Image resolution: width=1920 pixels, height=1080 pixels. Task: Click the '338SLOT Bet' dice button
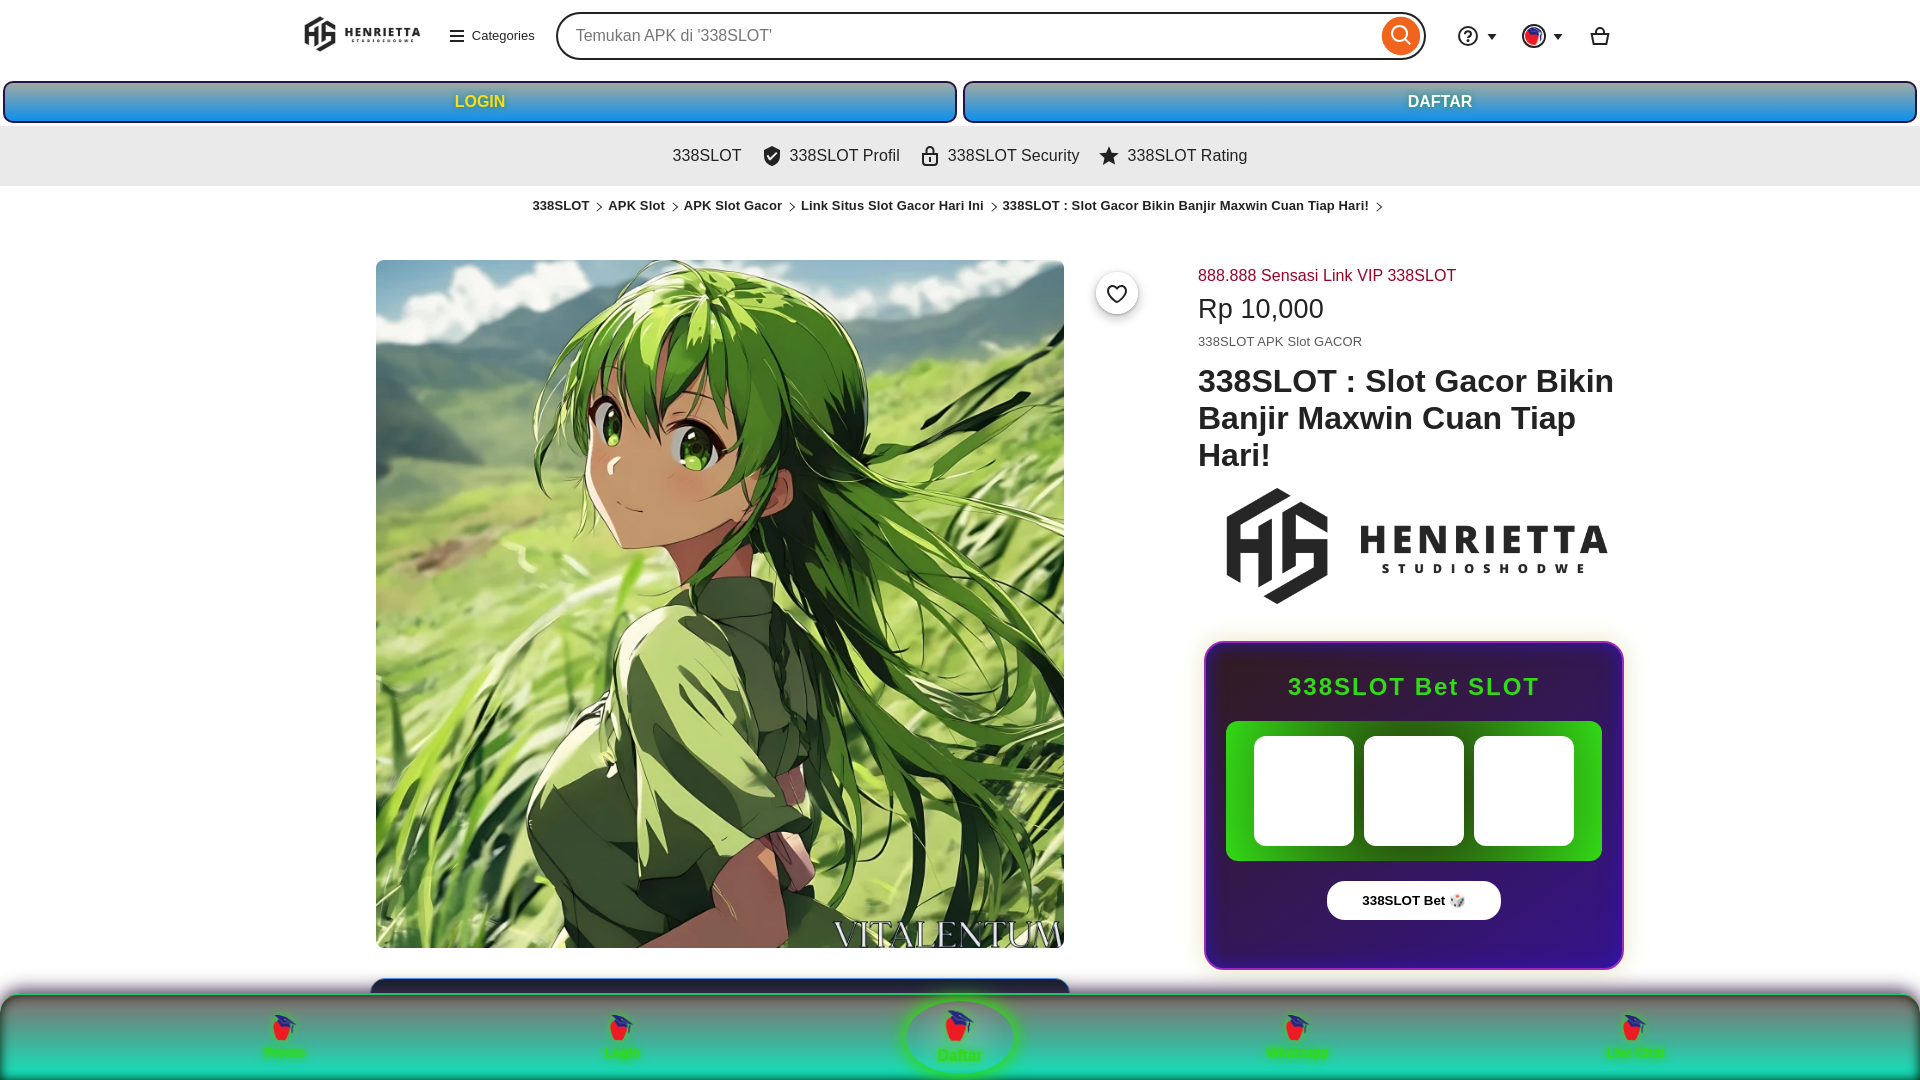coord(1414,901)
